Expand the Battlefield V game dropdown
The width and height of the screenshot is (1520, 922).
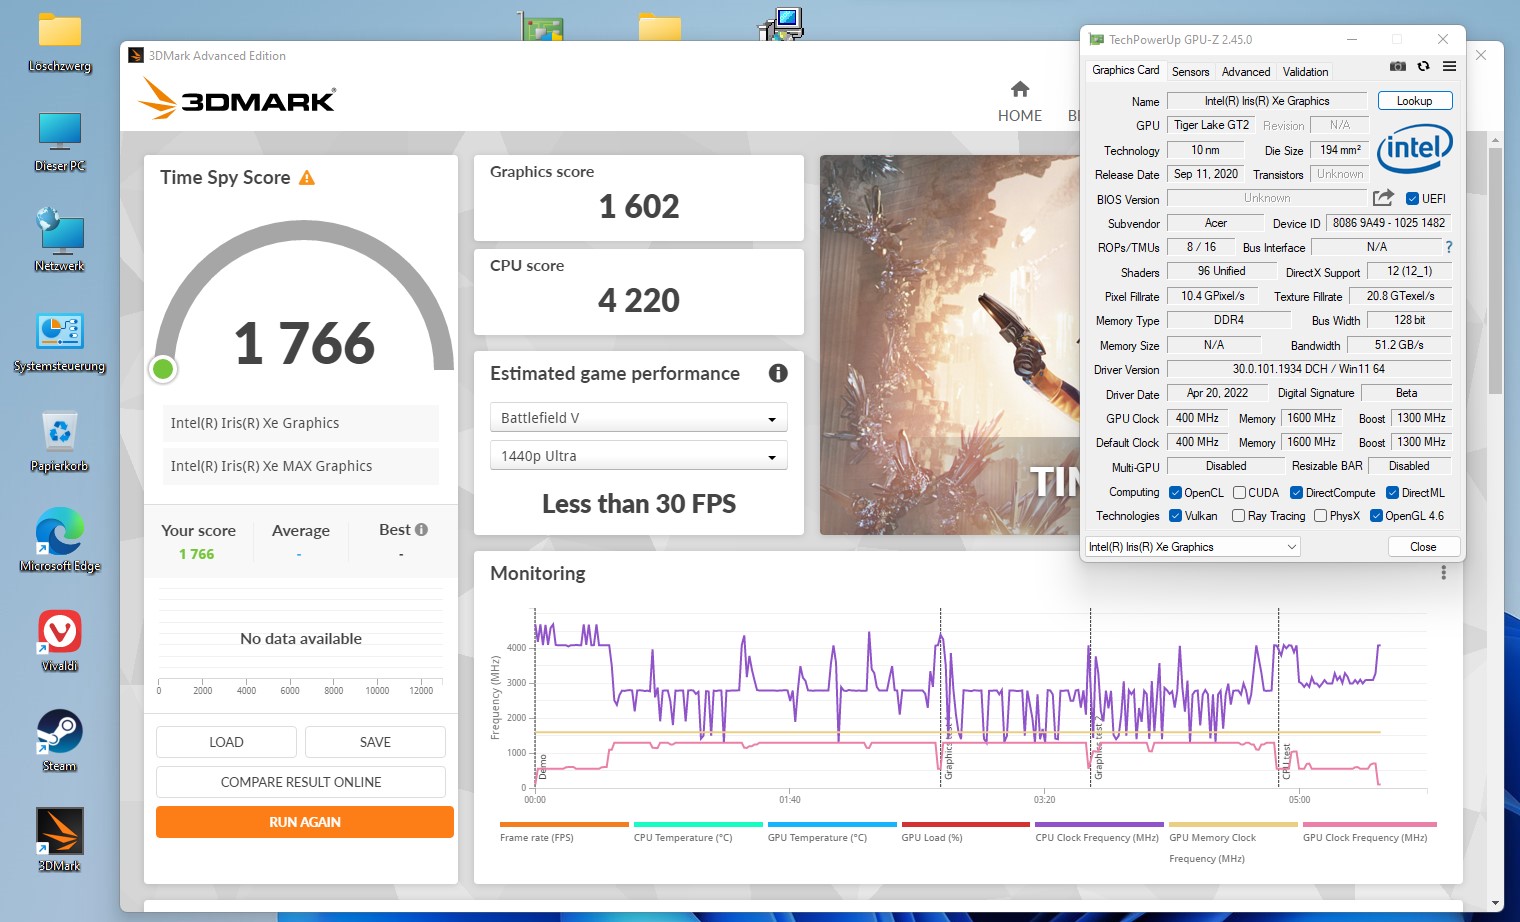tap(638, 418)
